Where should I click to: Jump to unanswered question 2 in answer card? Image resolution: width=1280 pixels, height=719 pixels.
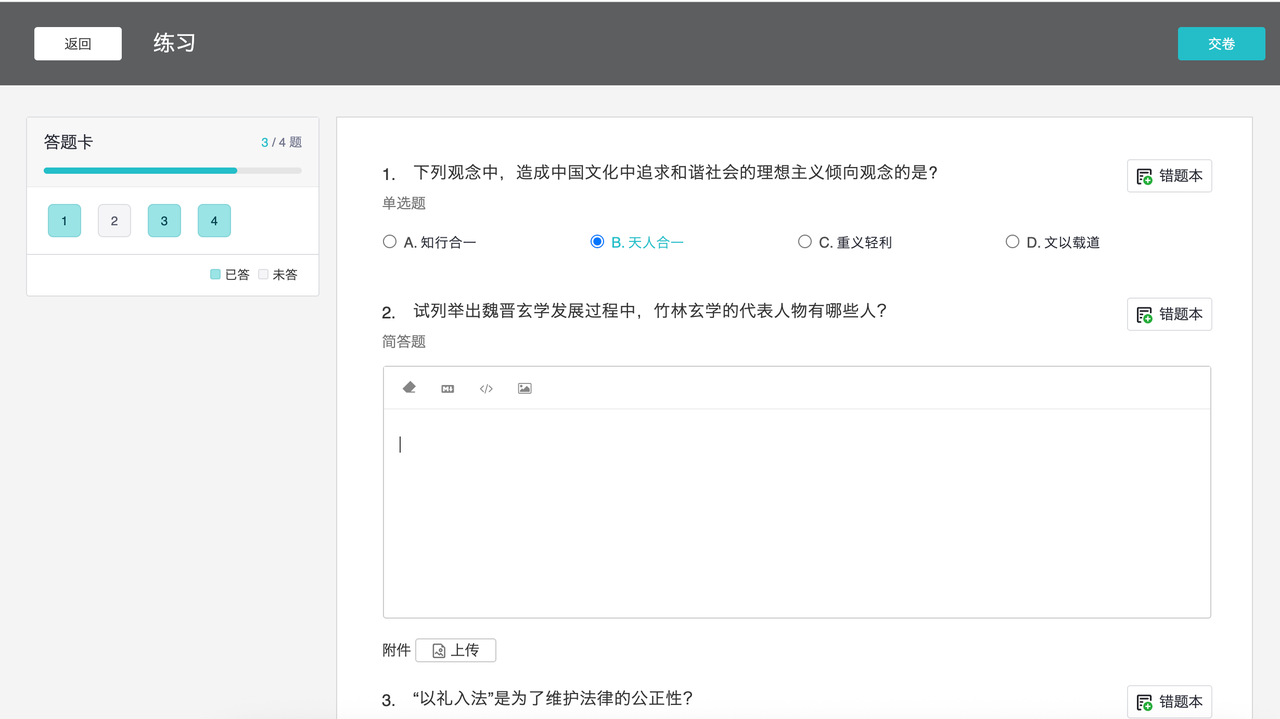pyautogui.click(x=114, y=221)
